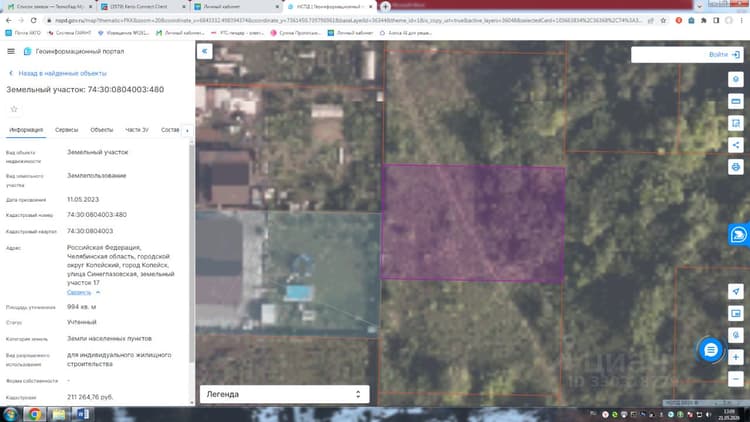Click the browser address bar URL

348,21
